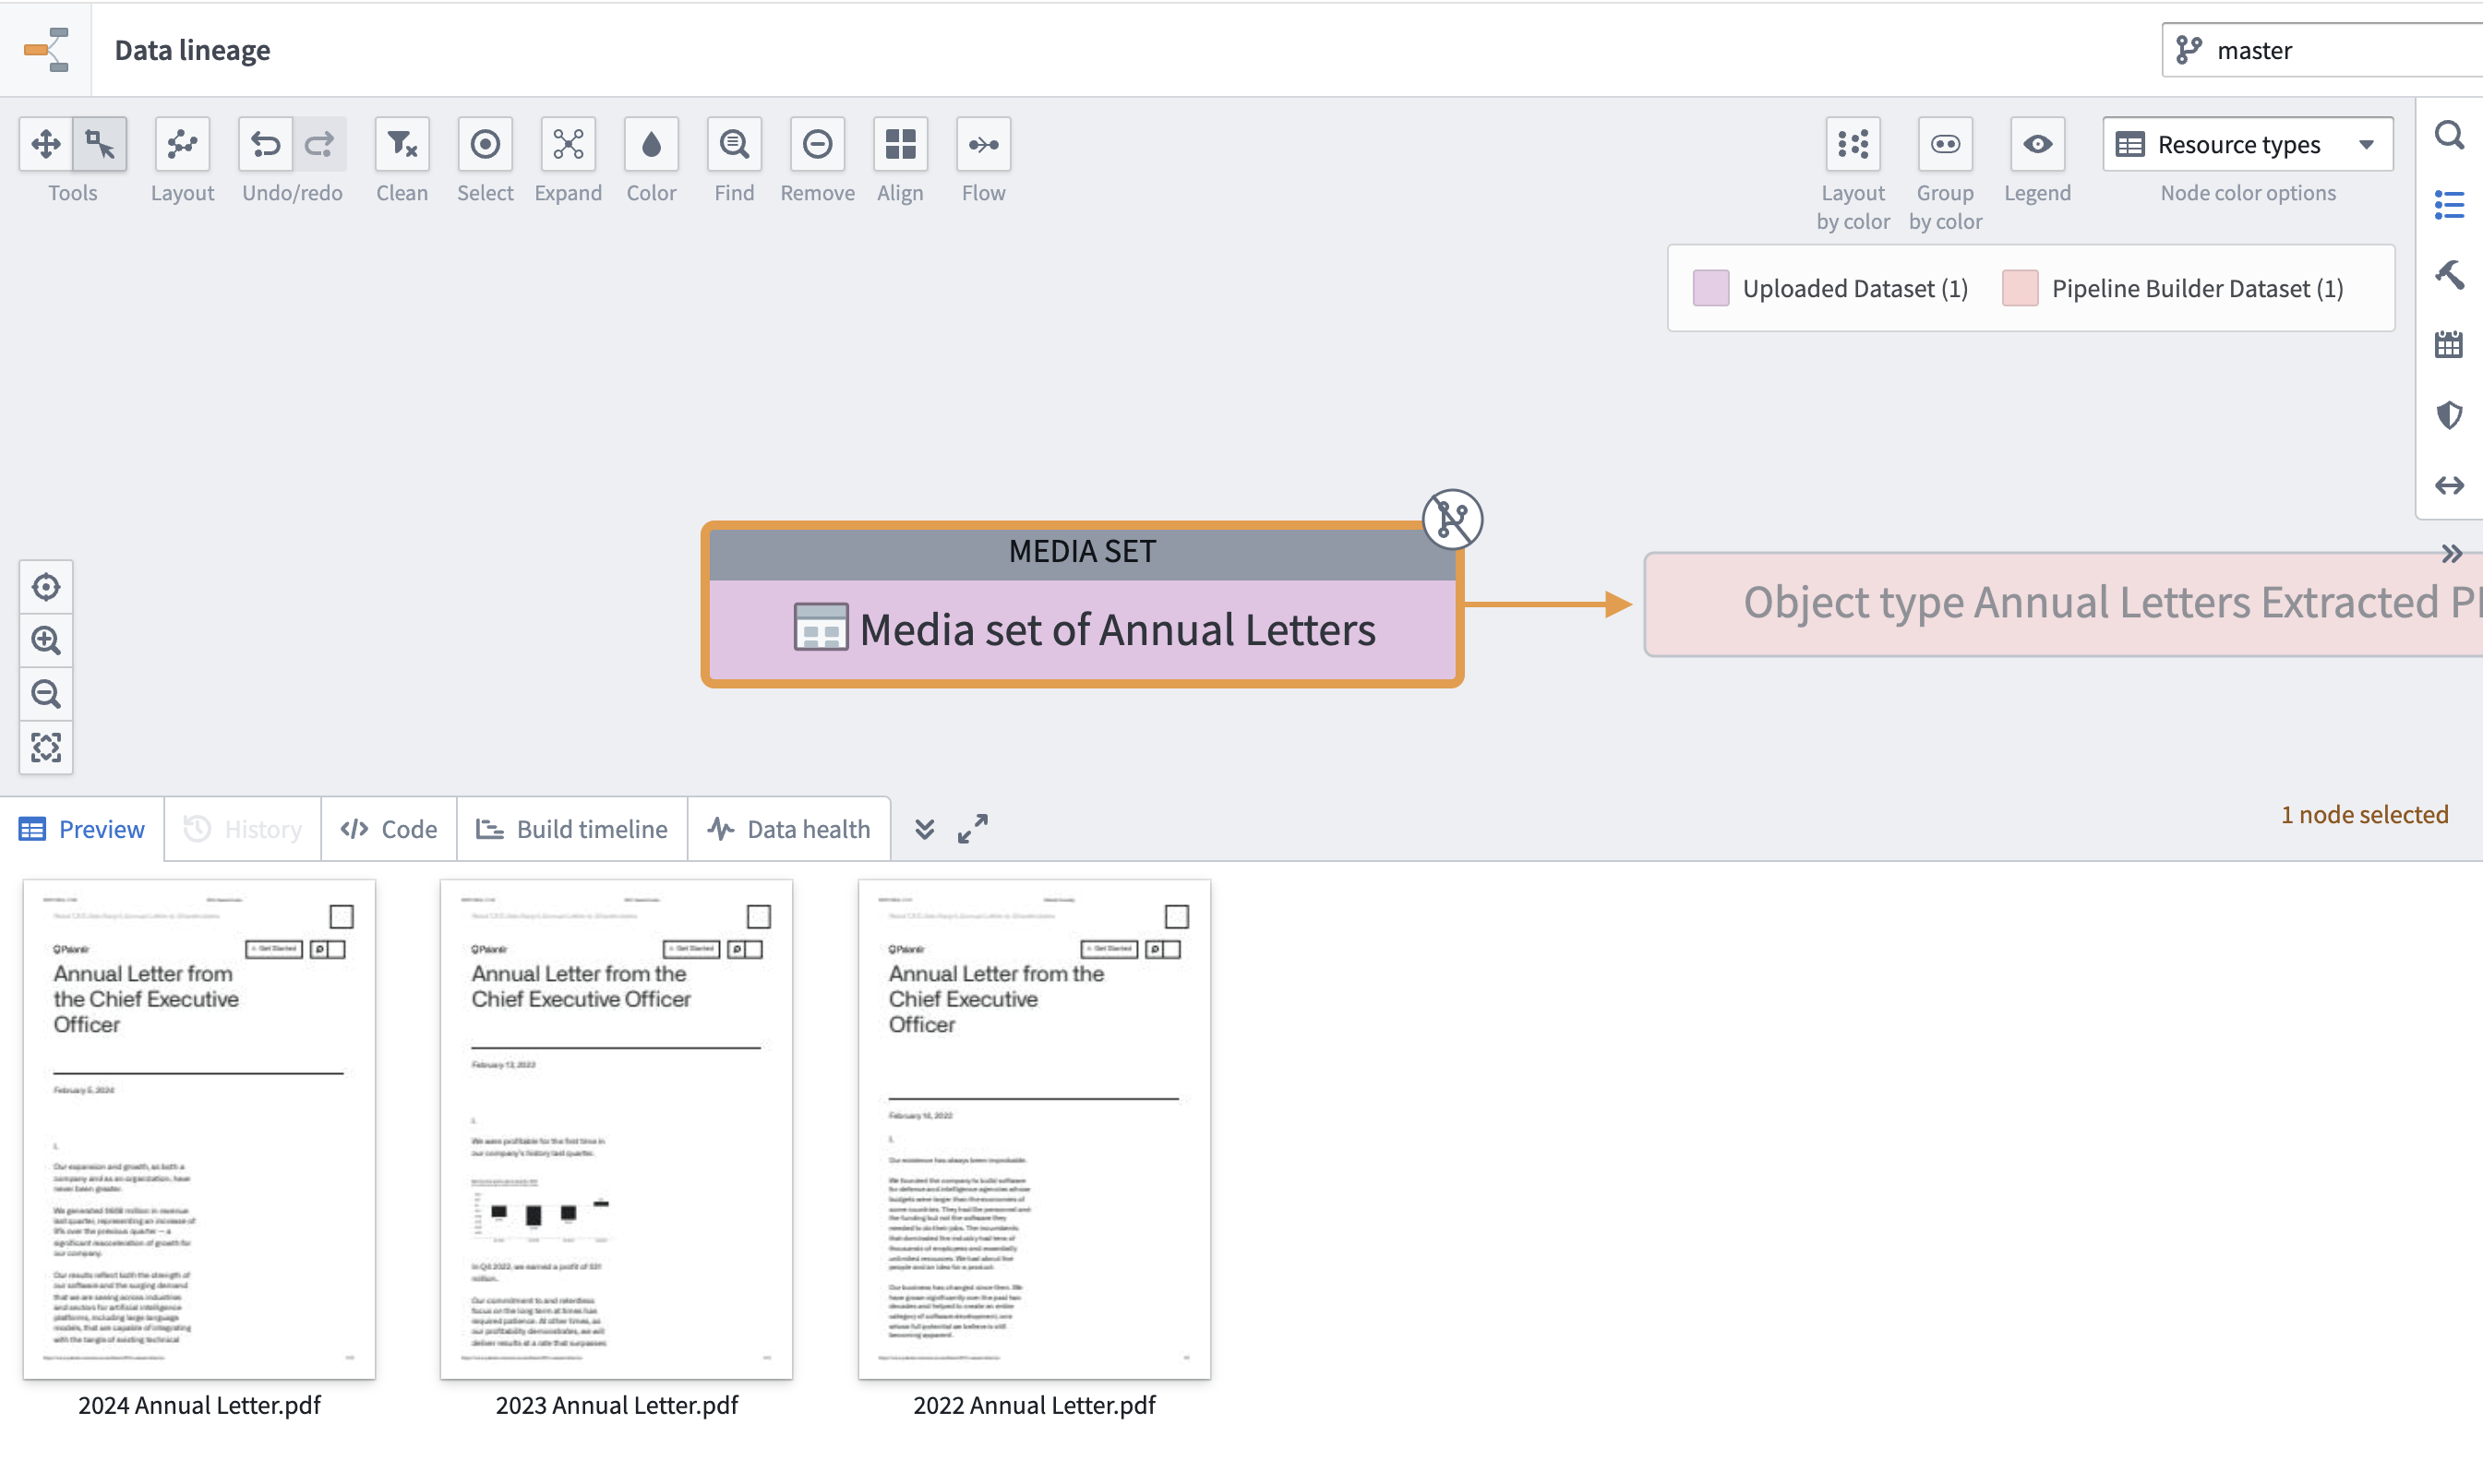The height and width of the screenshot is (1484, 2483).
Task: Check the 2023 Annual Letter checkbox
Action: [x=758, y=916]
